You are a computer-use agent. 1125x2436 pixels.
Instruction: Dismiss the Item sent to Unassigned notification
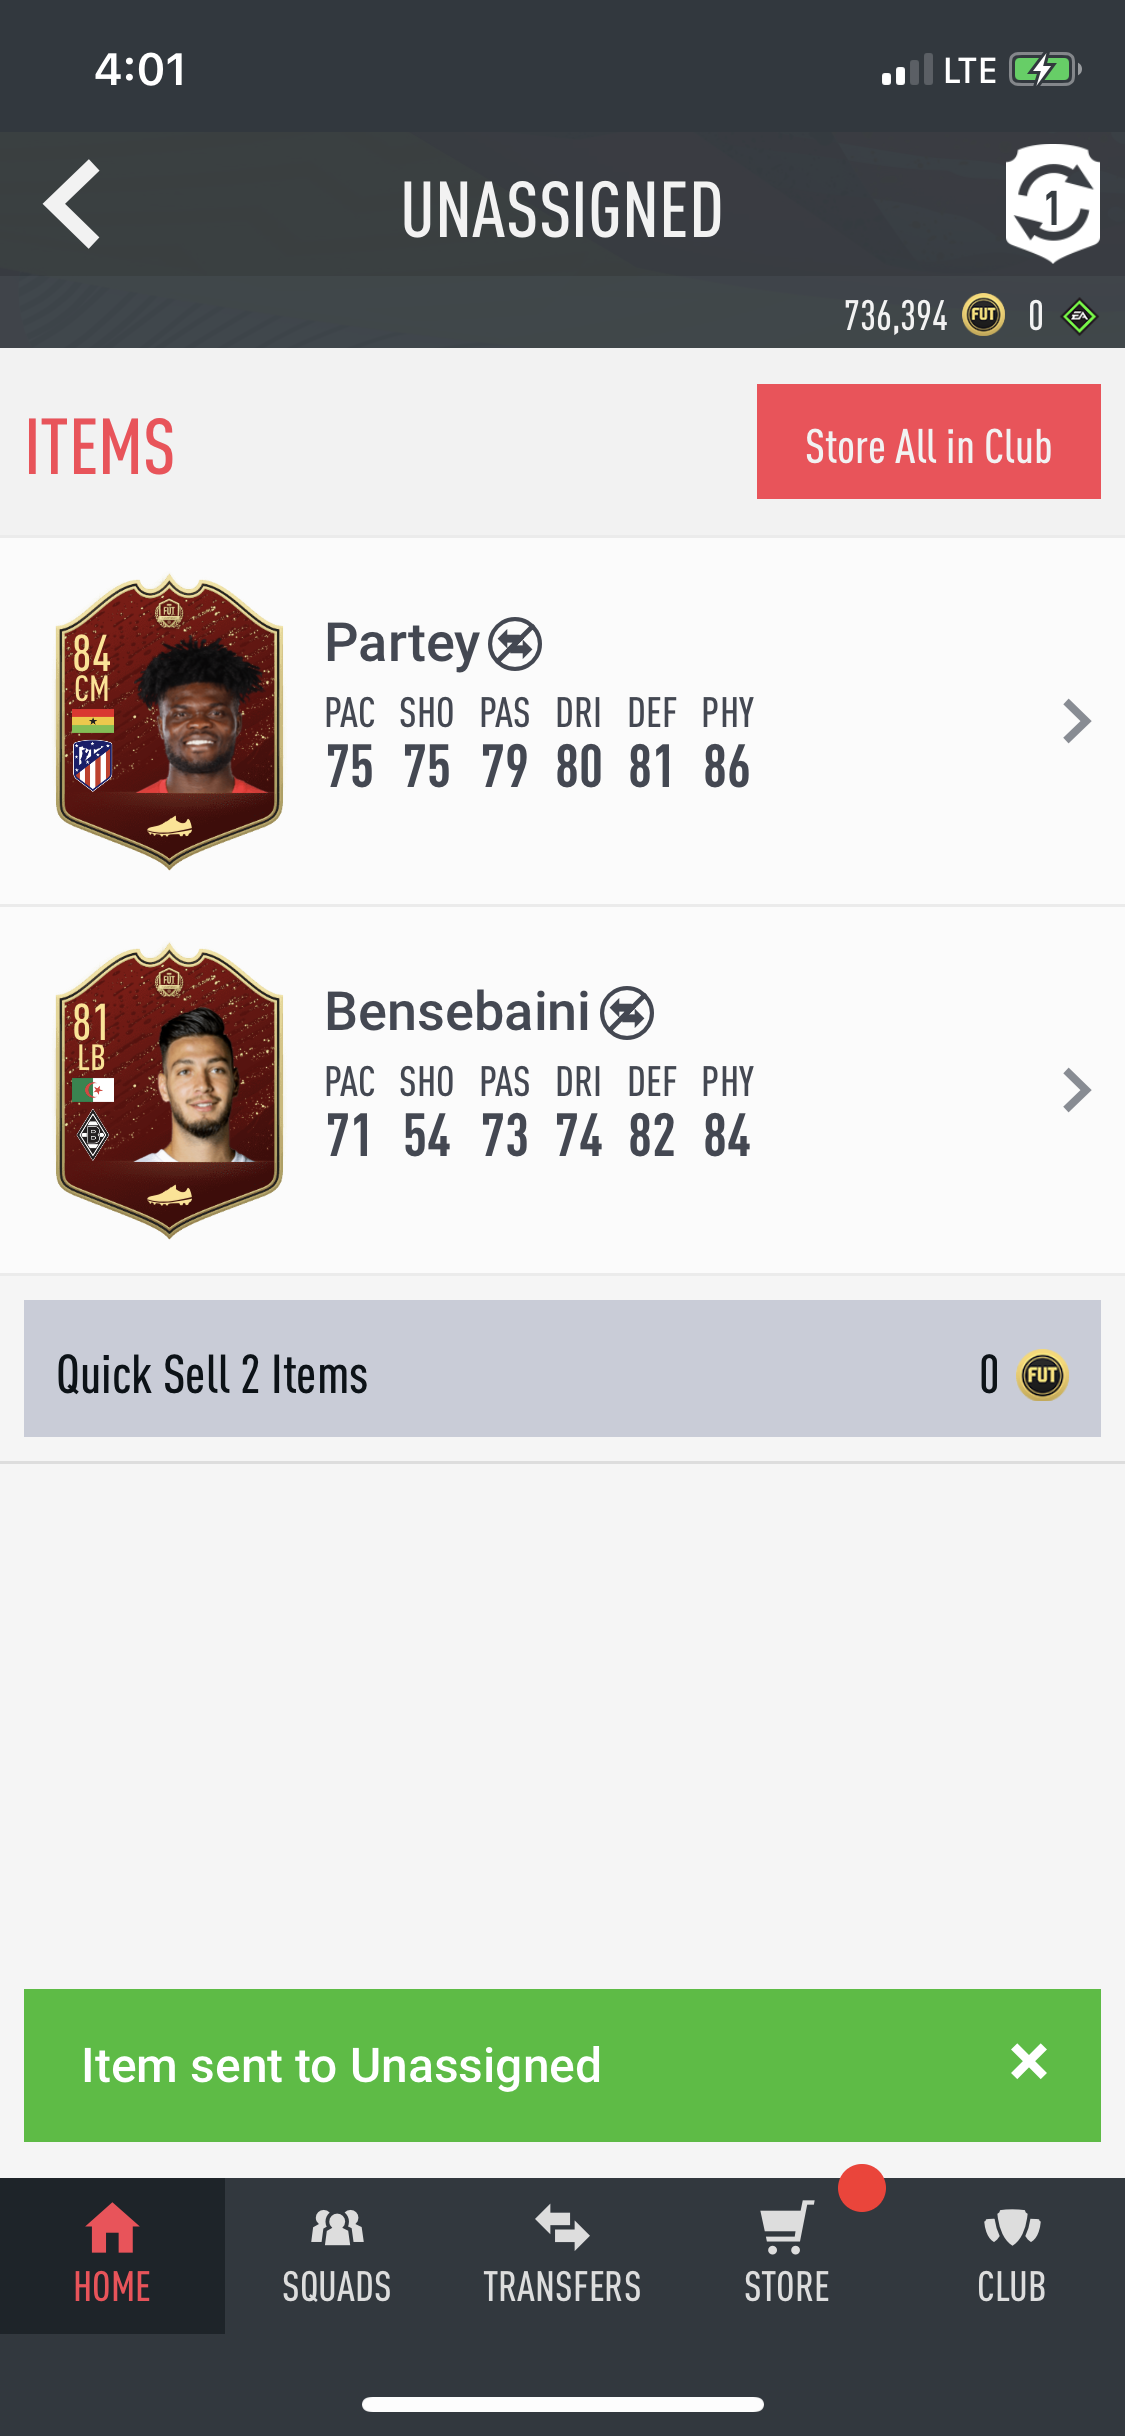click(1029, 2062)
